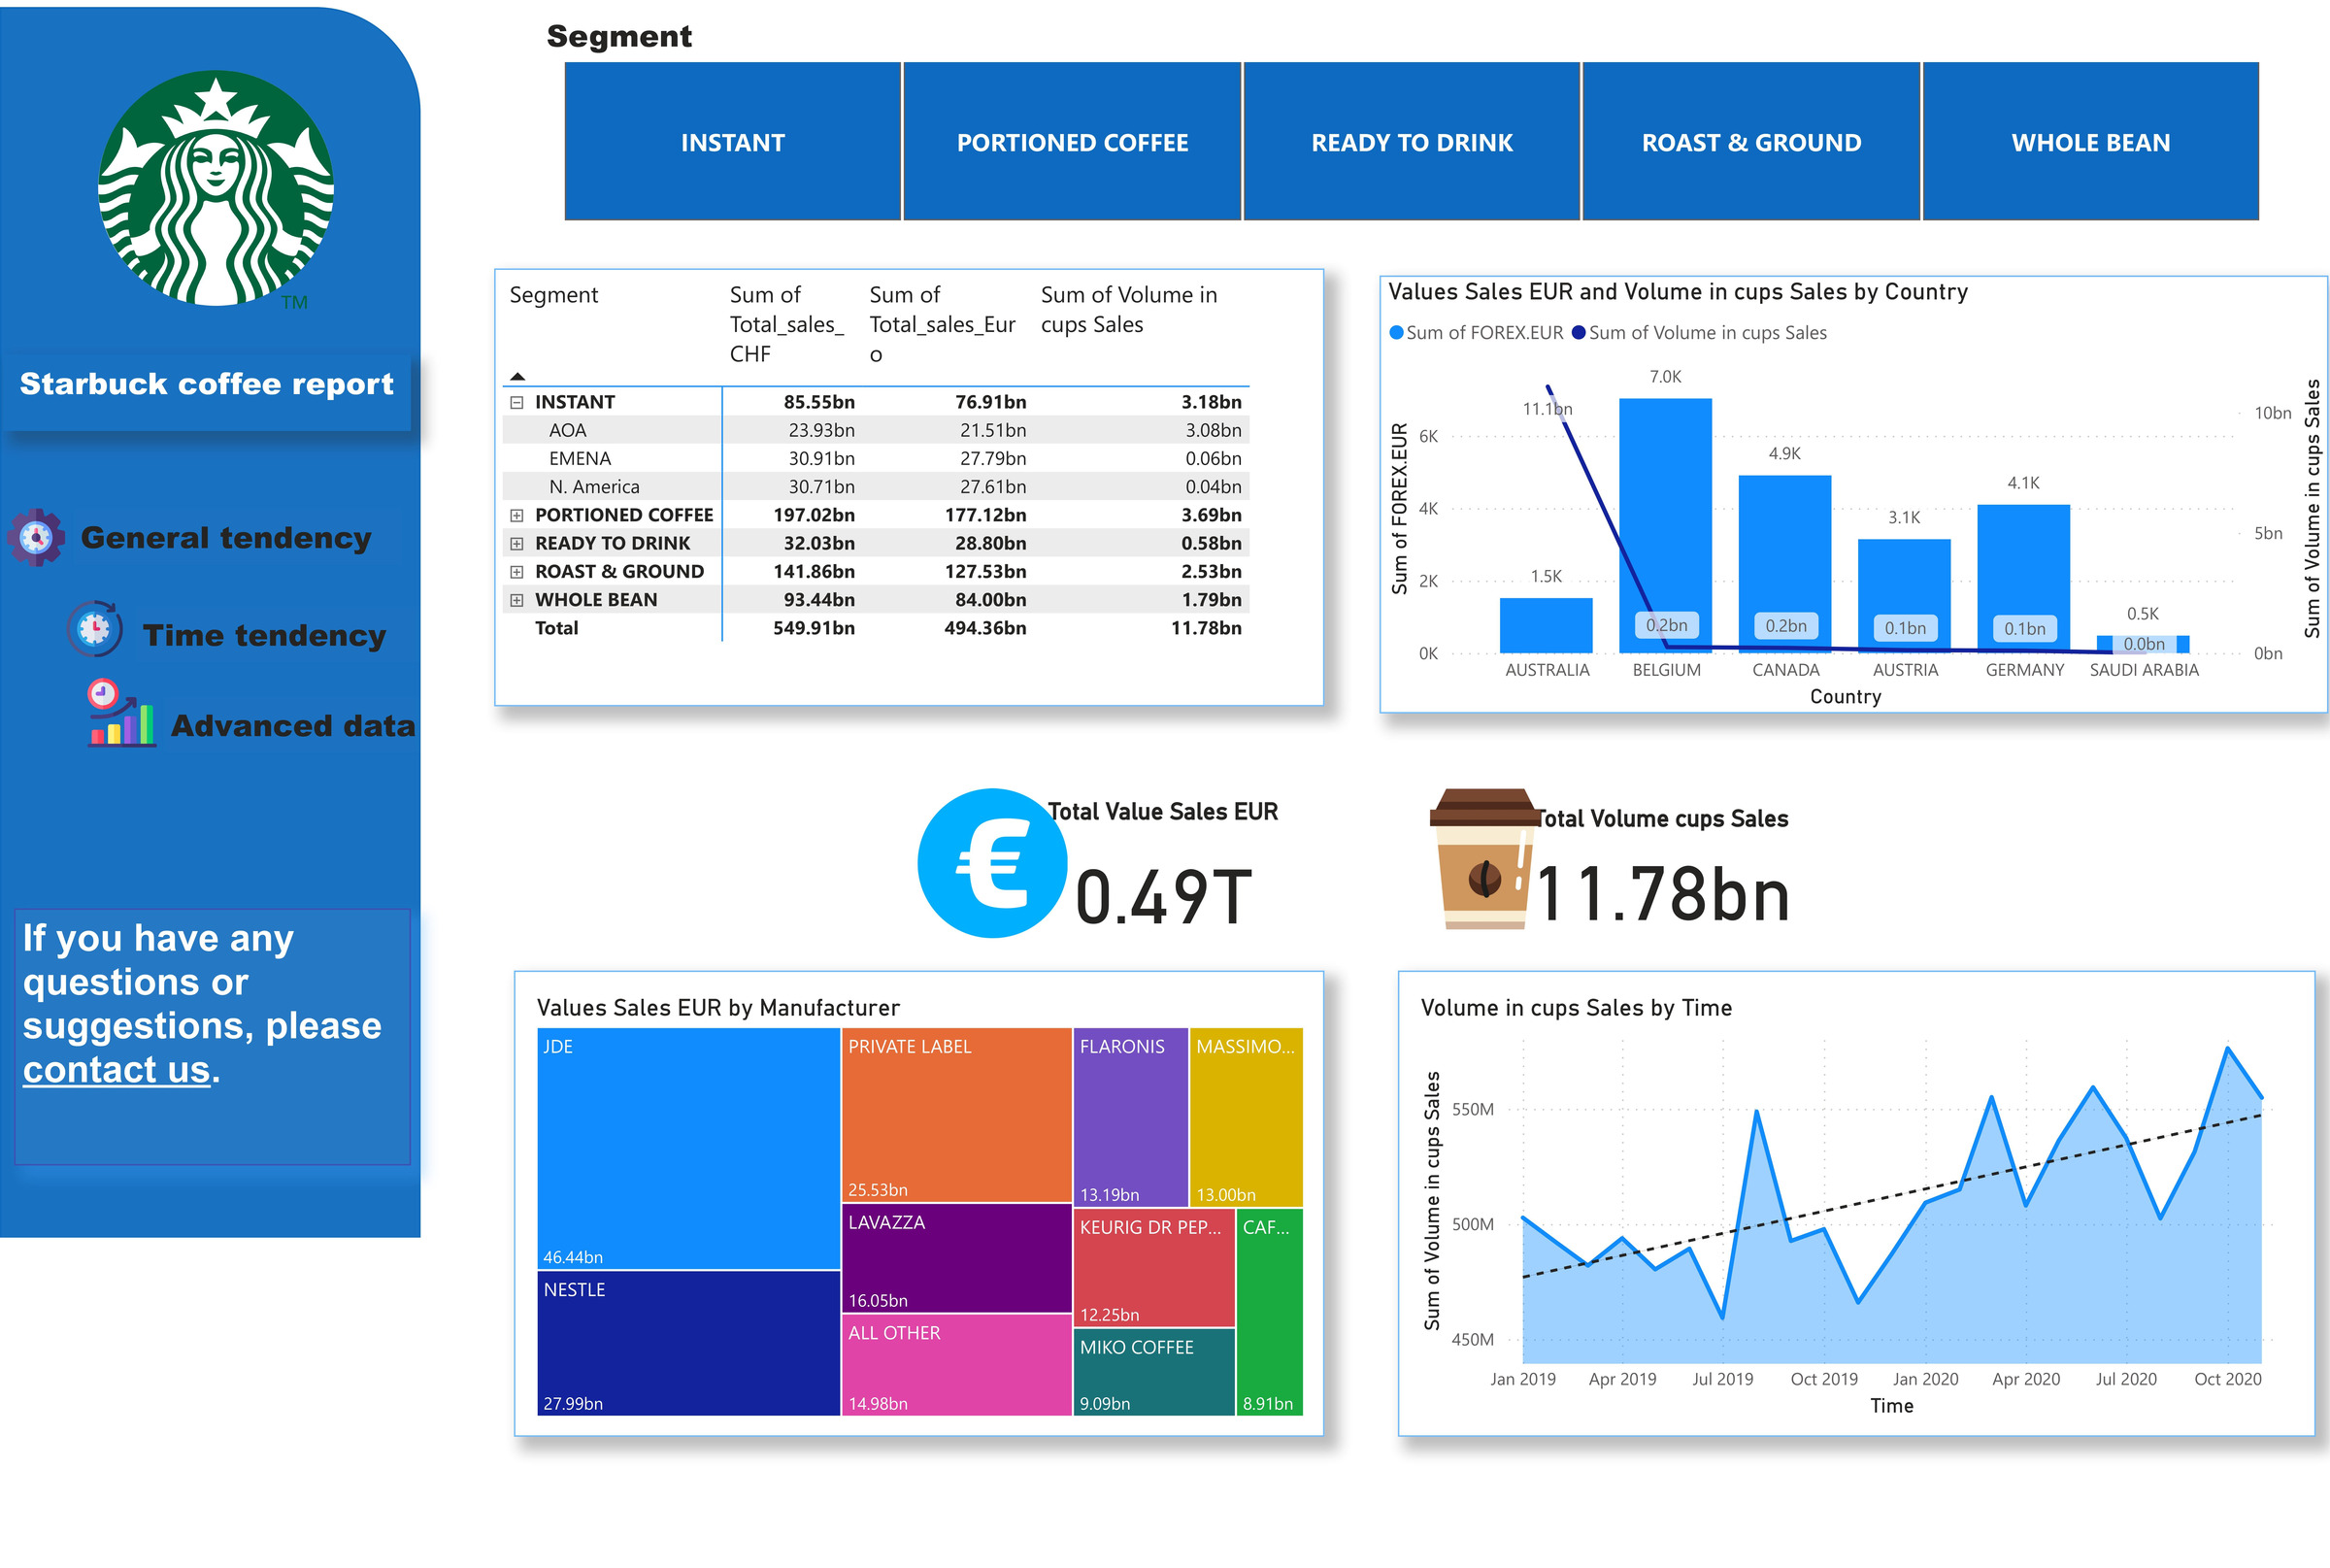
Task: Click the Starbuck coffee report title
Action: [207, 384]
